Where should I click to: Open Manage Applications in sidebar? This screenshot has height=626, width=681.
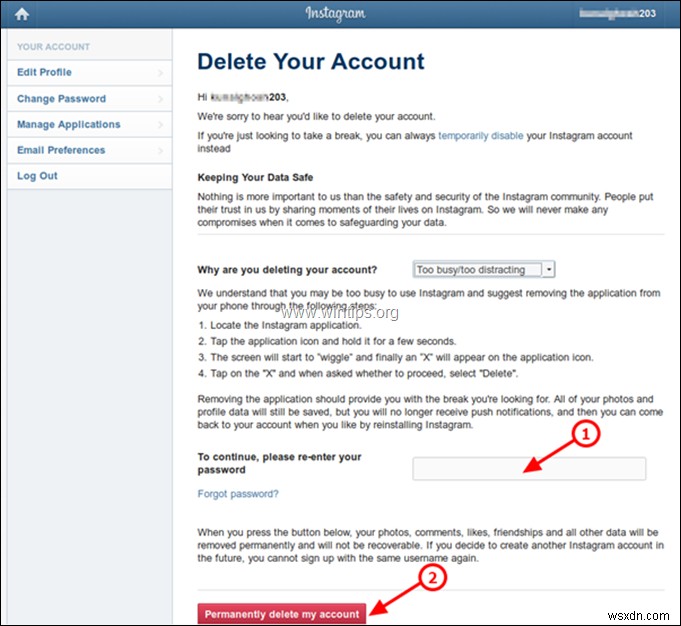[x=89, y=125]
